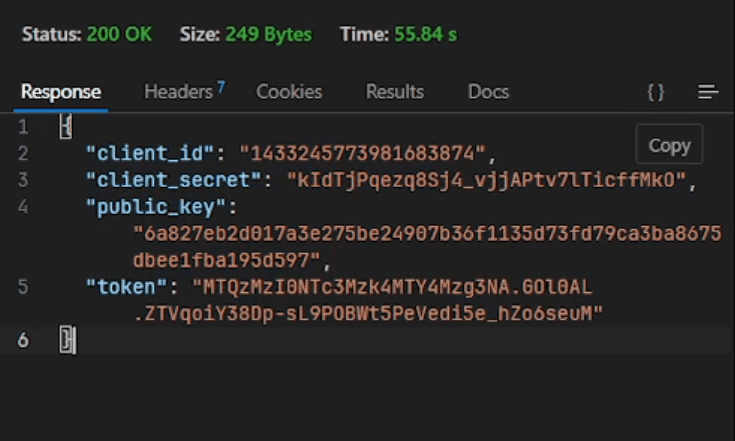Click line number 2 in gutter

pos(22,154)
